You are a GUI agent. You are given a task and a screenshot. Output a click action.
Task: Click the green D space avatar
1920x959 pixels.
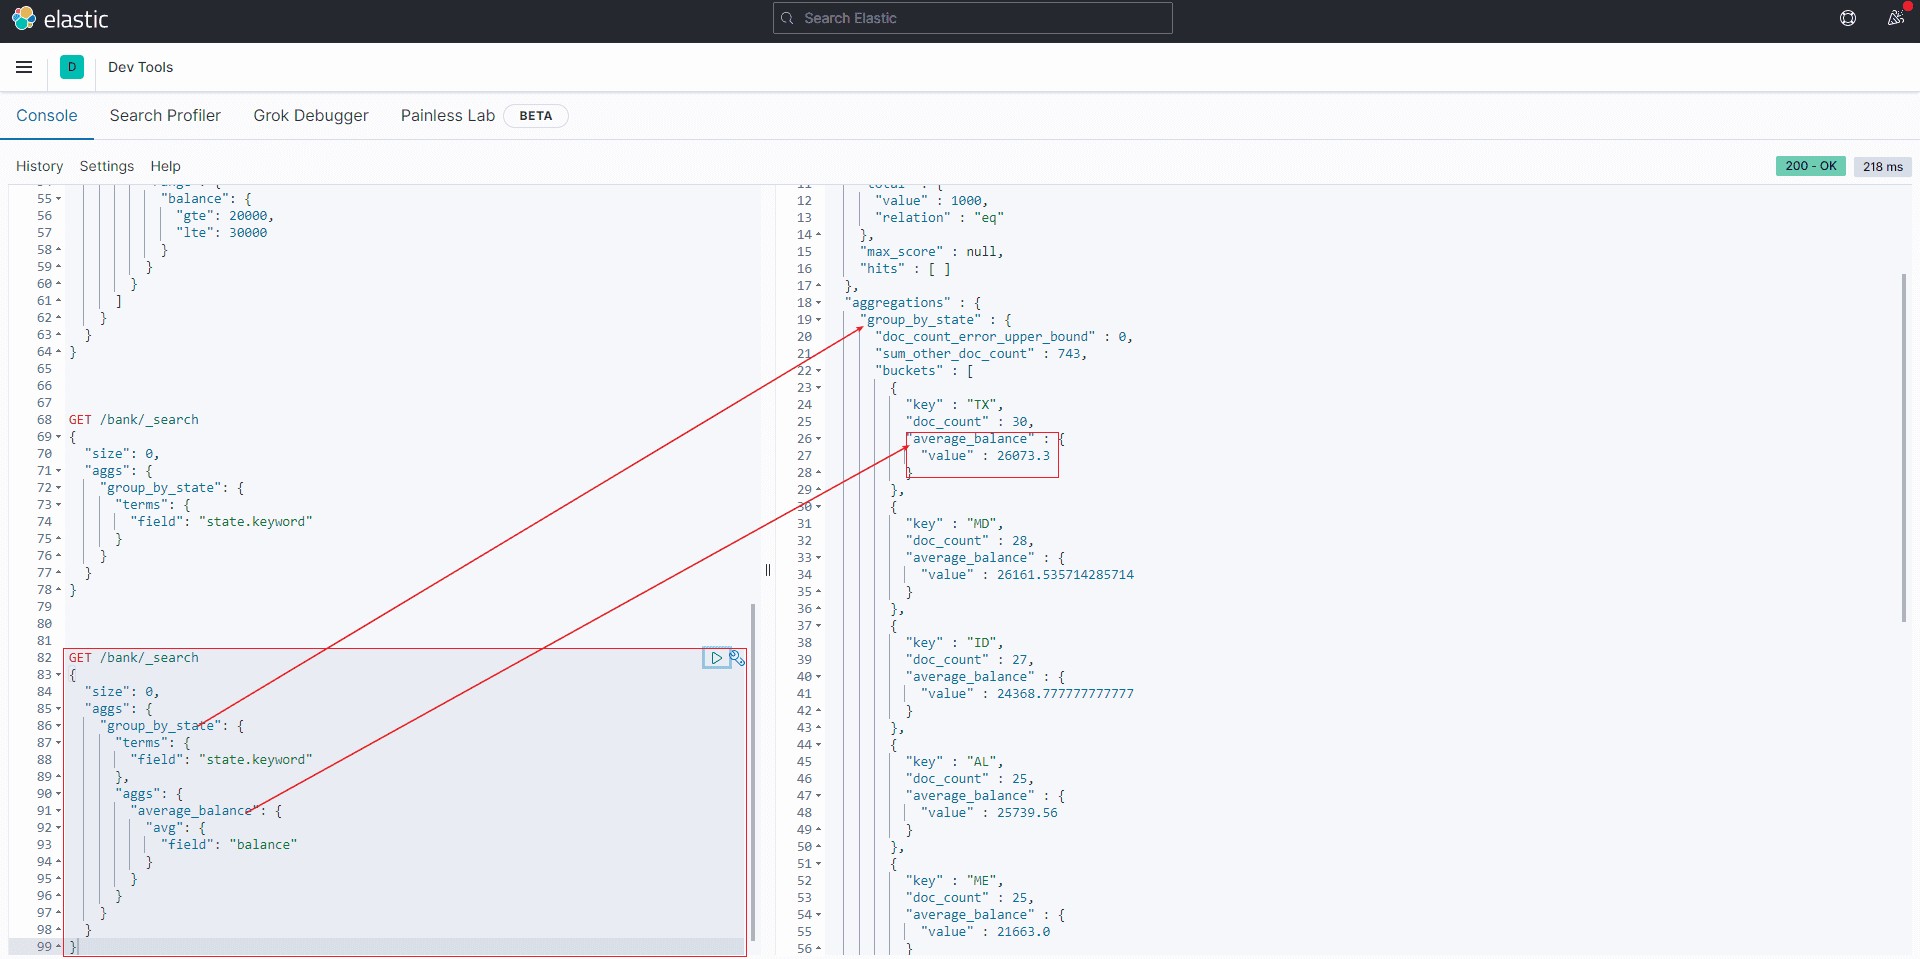(x=72, y=67)
